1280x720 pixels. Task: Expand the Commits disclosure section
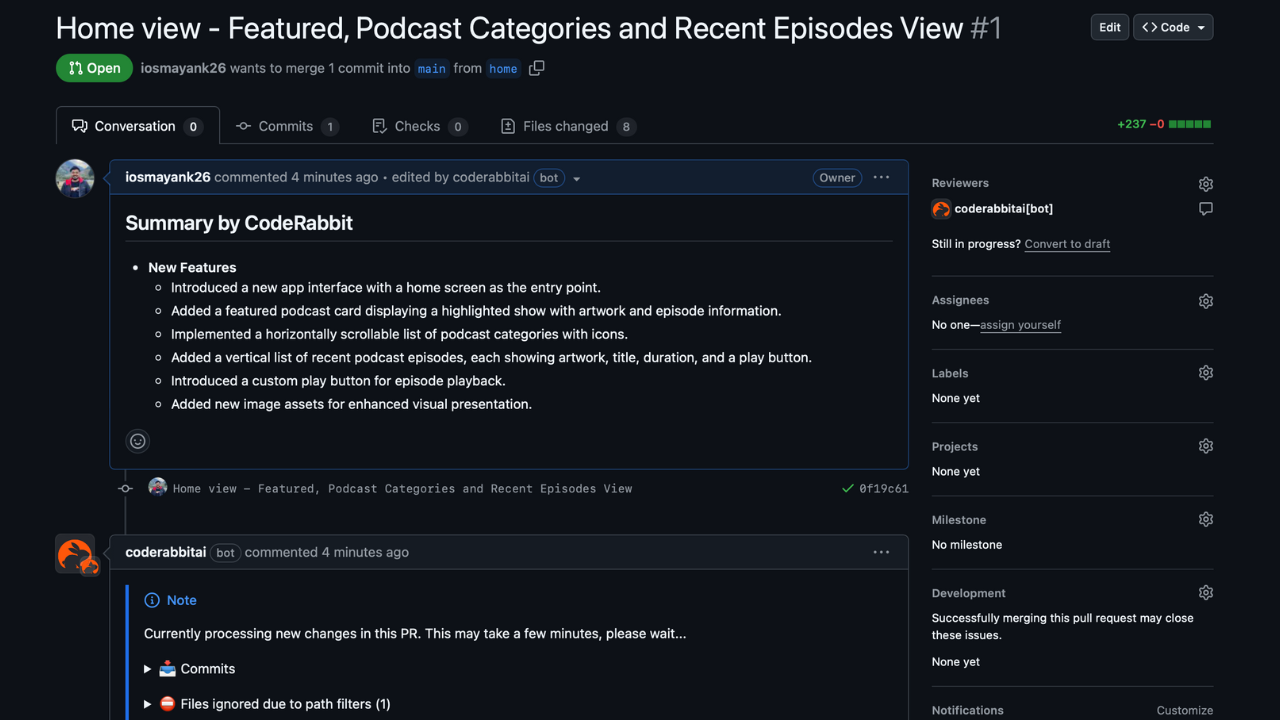point(190,669)
